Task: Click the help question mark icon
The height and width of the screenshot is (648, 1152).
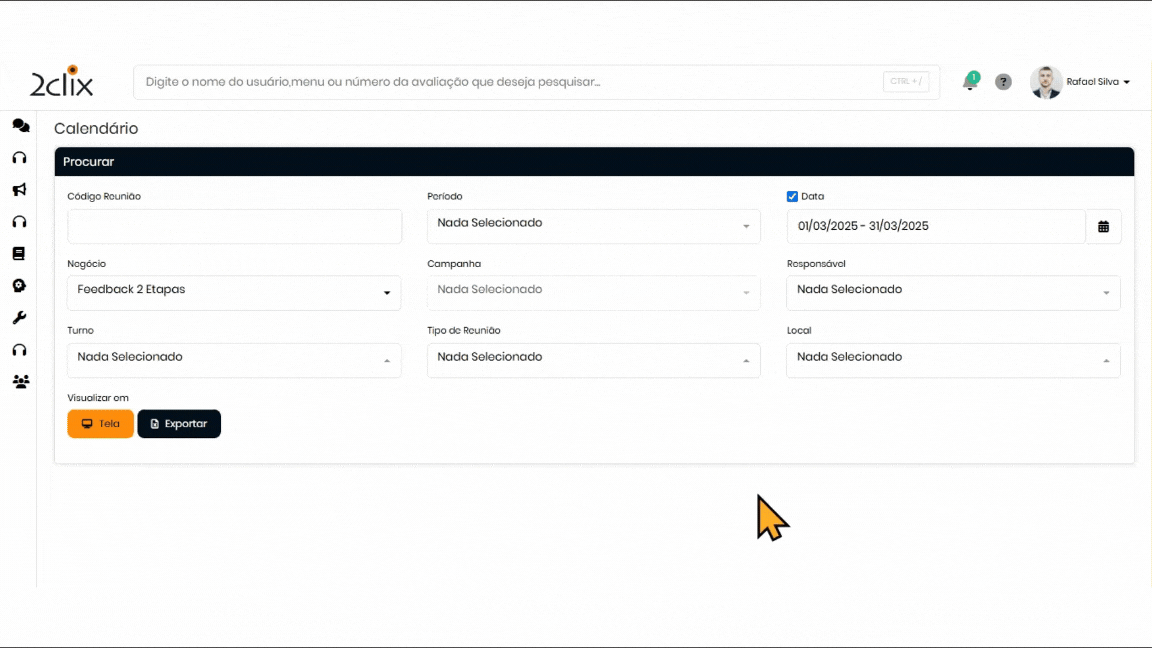Action: pos(1003,82)
